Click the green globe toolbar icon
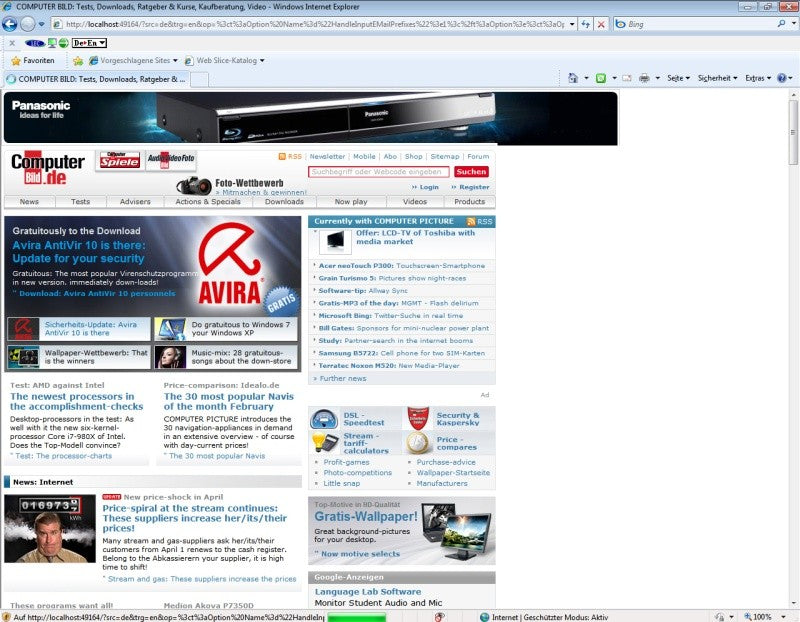The image size is (800, 622). pos(63,43)
